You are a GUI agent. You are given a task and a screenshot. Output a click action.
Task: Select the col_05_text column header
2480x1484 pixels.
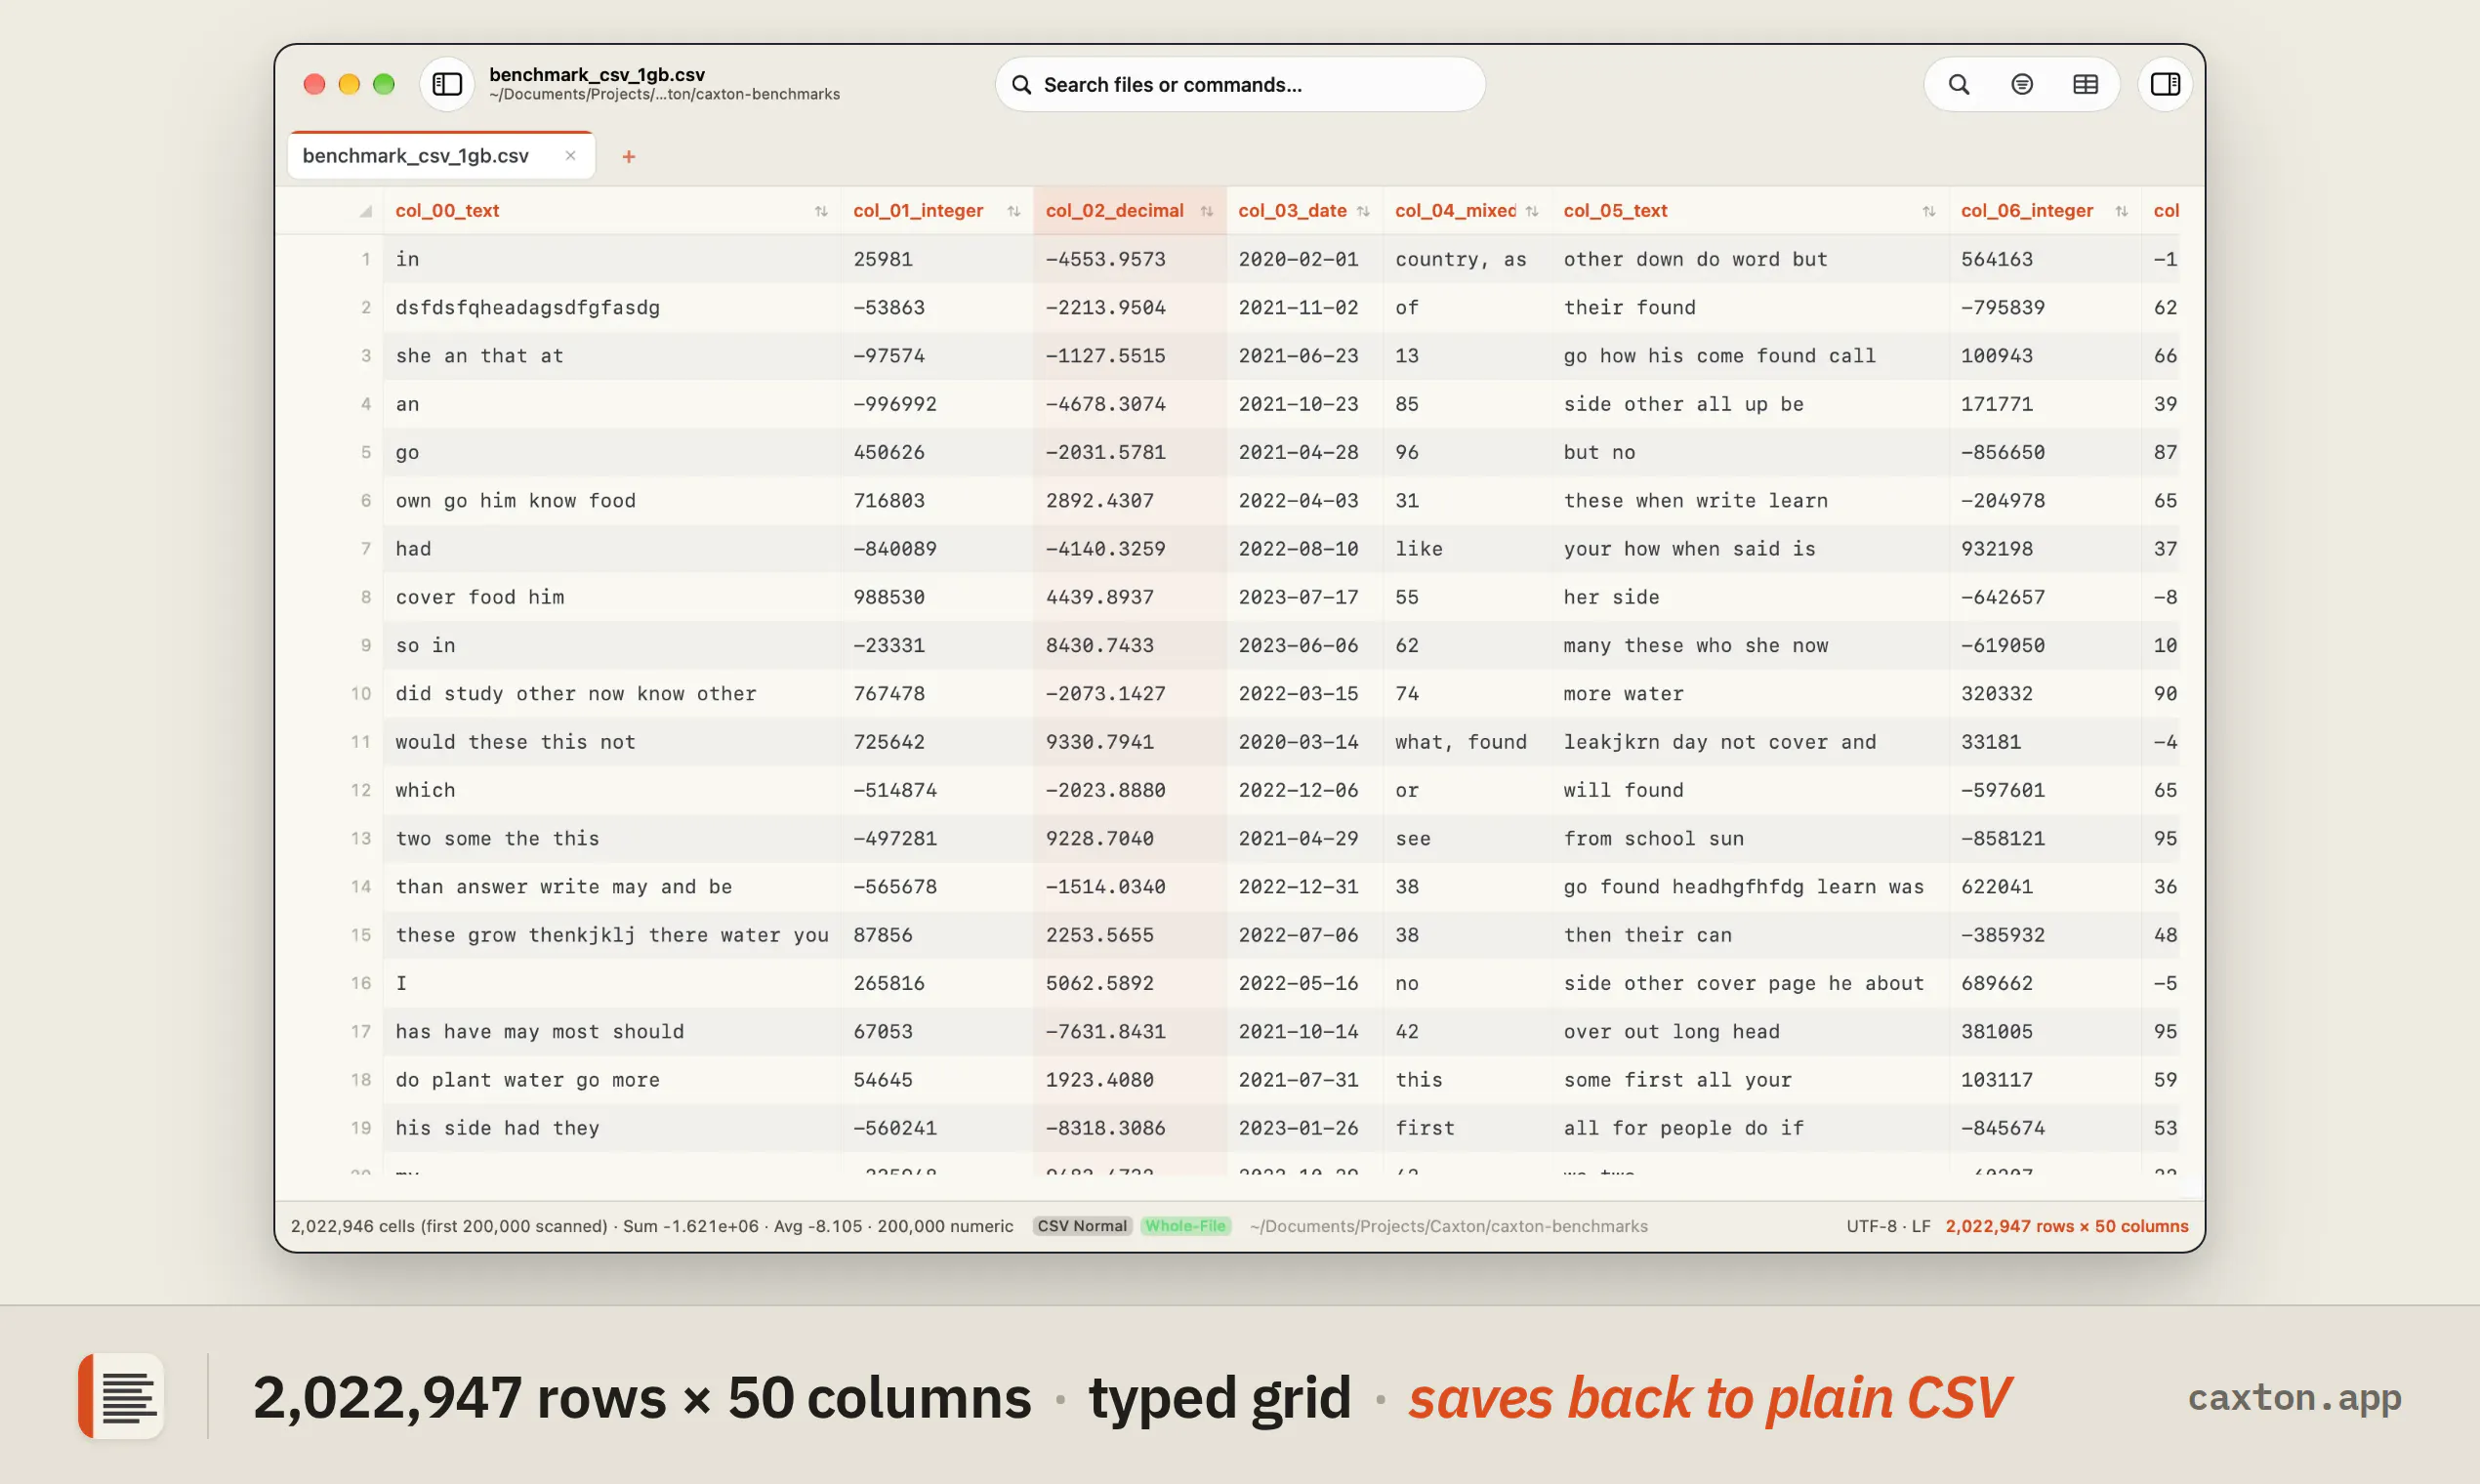[1750, 211]
